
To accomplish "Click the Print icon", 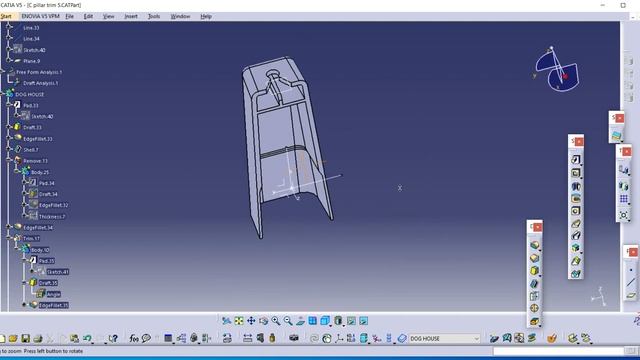I will click(x=38, y=338).
